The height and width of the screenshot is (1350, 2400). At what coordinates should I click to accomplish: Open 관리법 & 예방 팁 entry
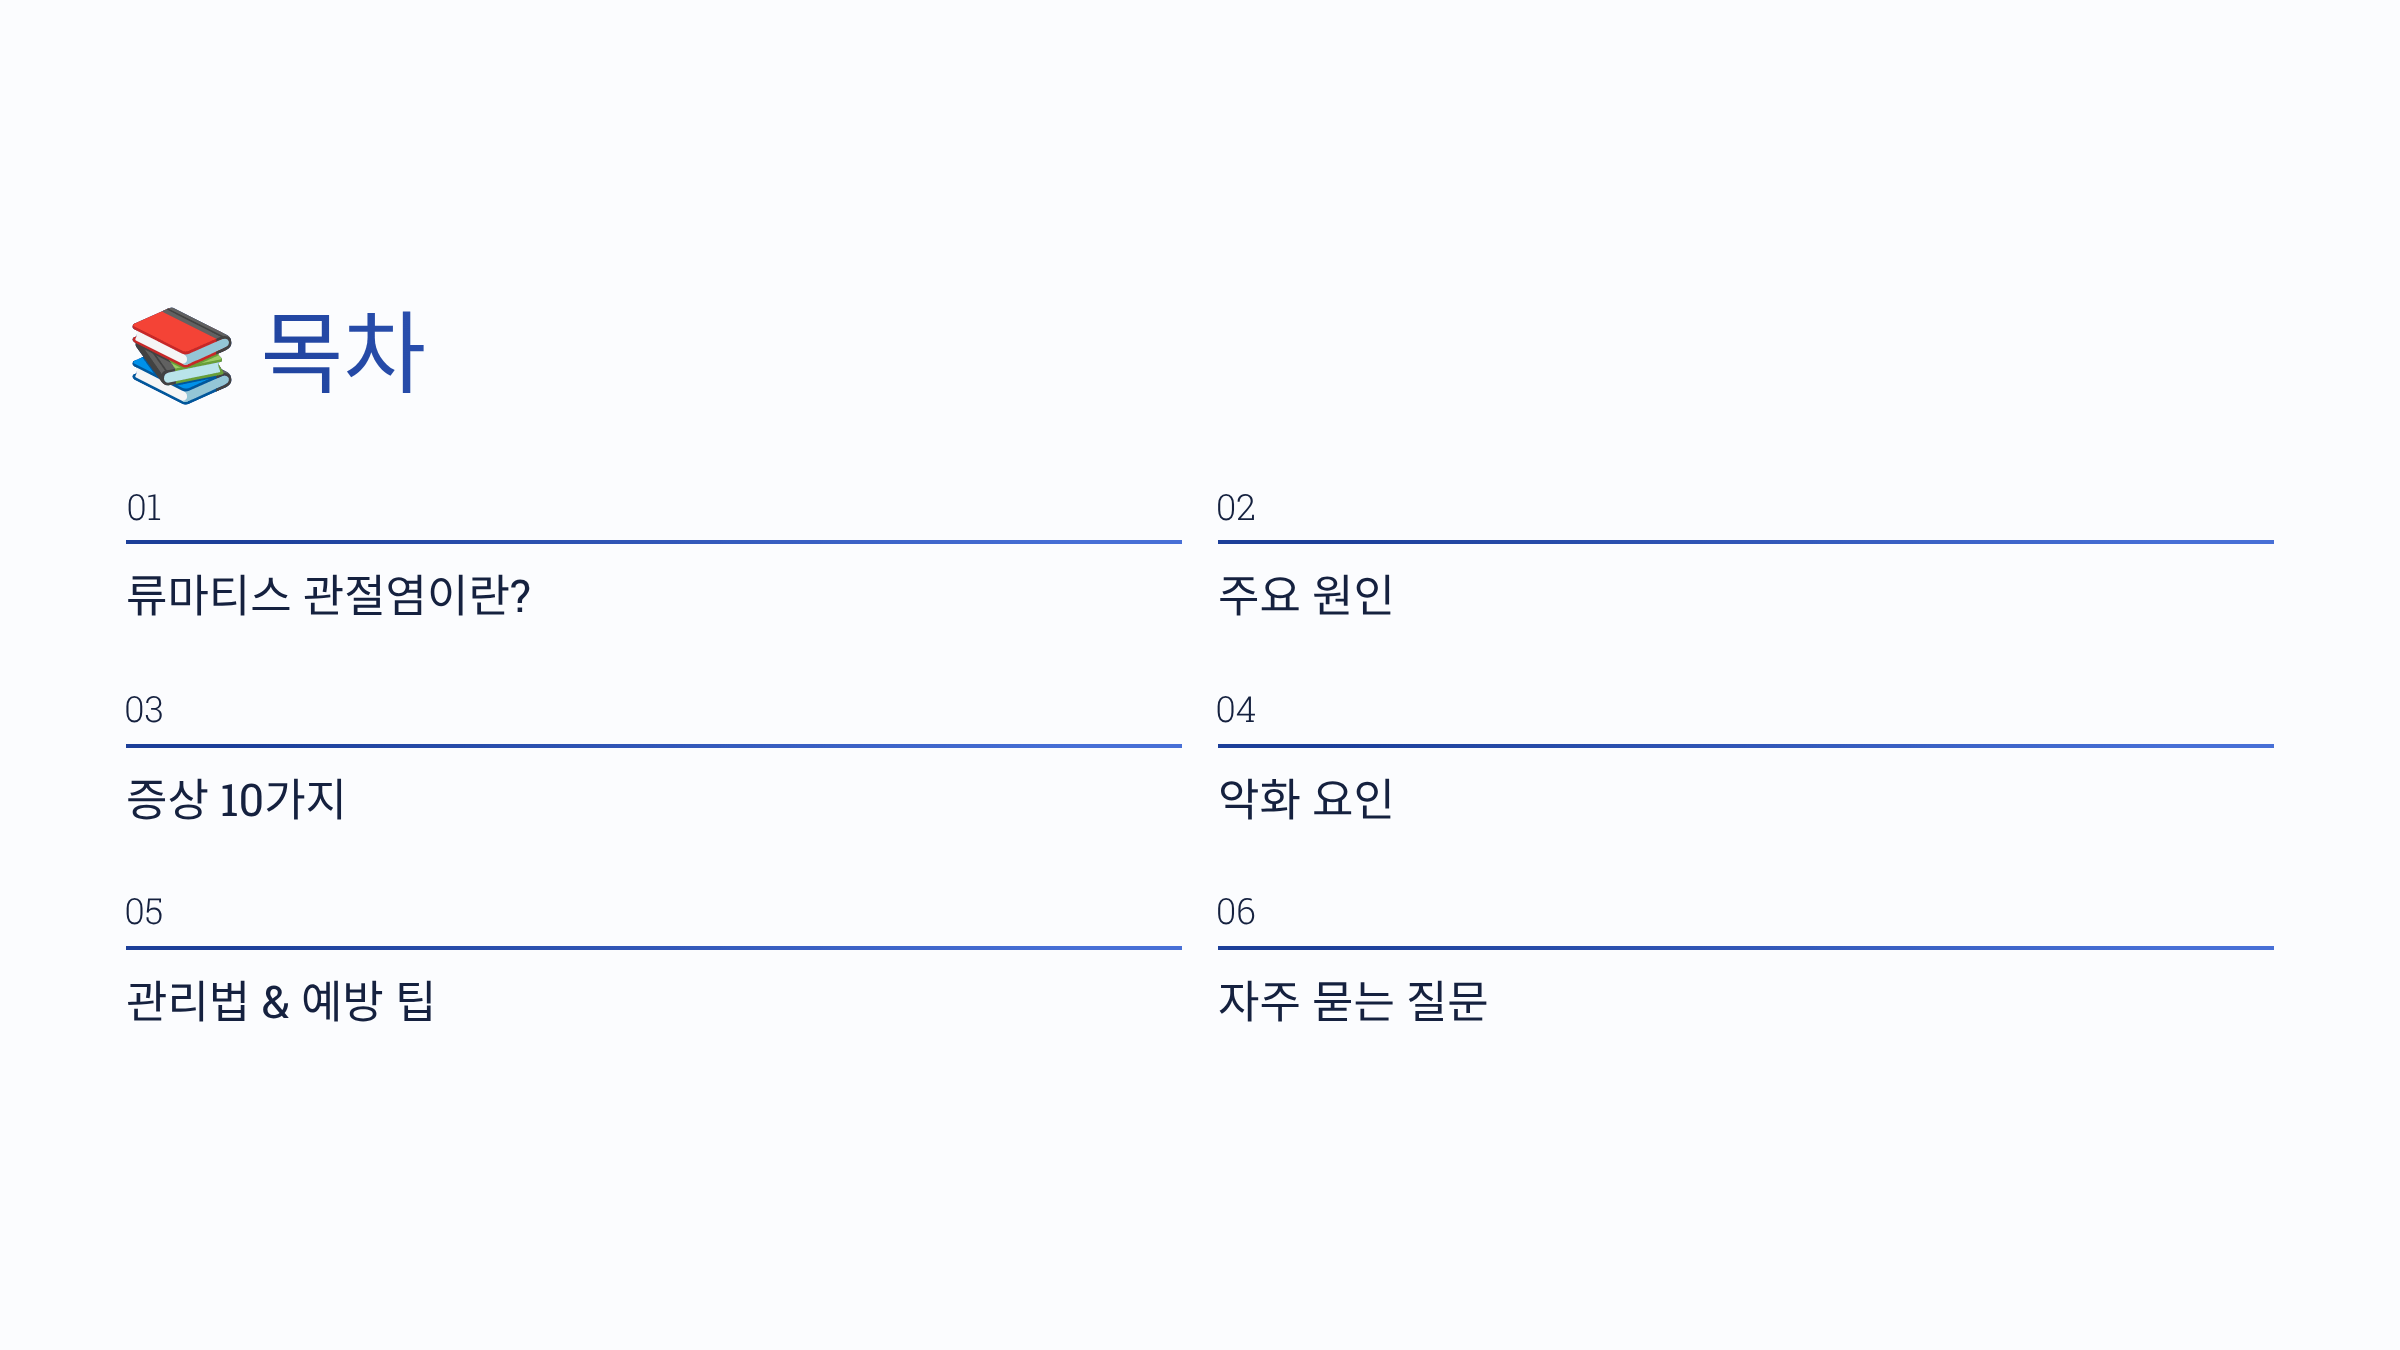click(x=280, y=1001)
